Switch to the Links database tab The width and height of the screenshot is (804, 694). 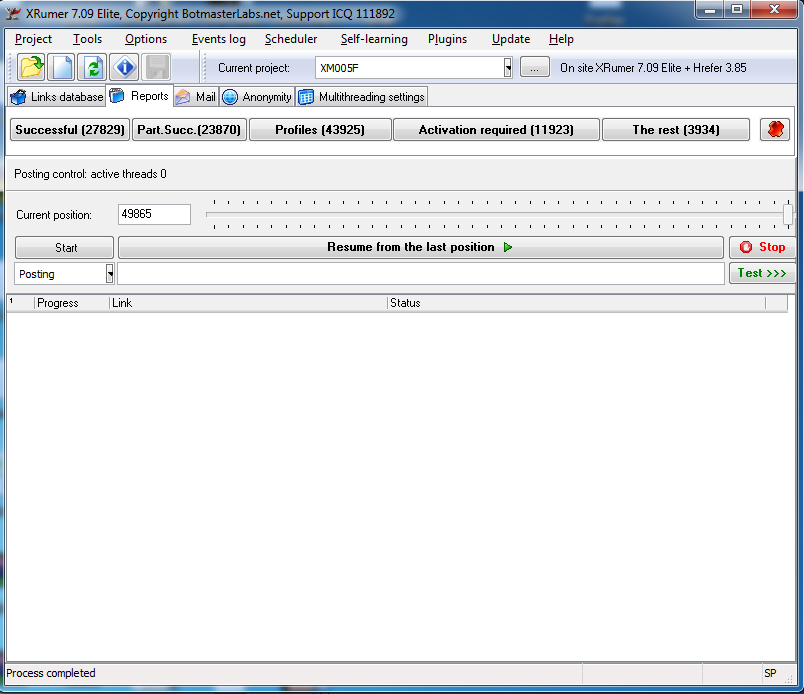coord(57,96)
